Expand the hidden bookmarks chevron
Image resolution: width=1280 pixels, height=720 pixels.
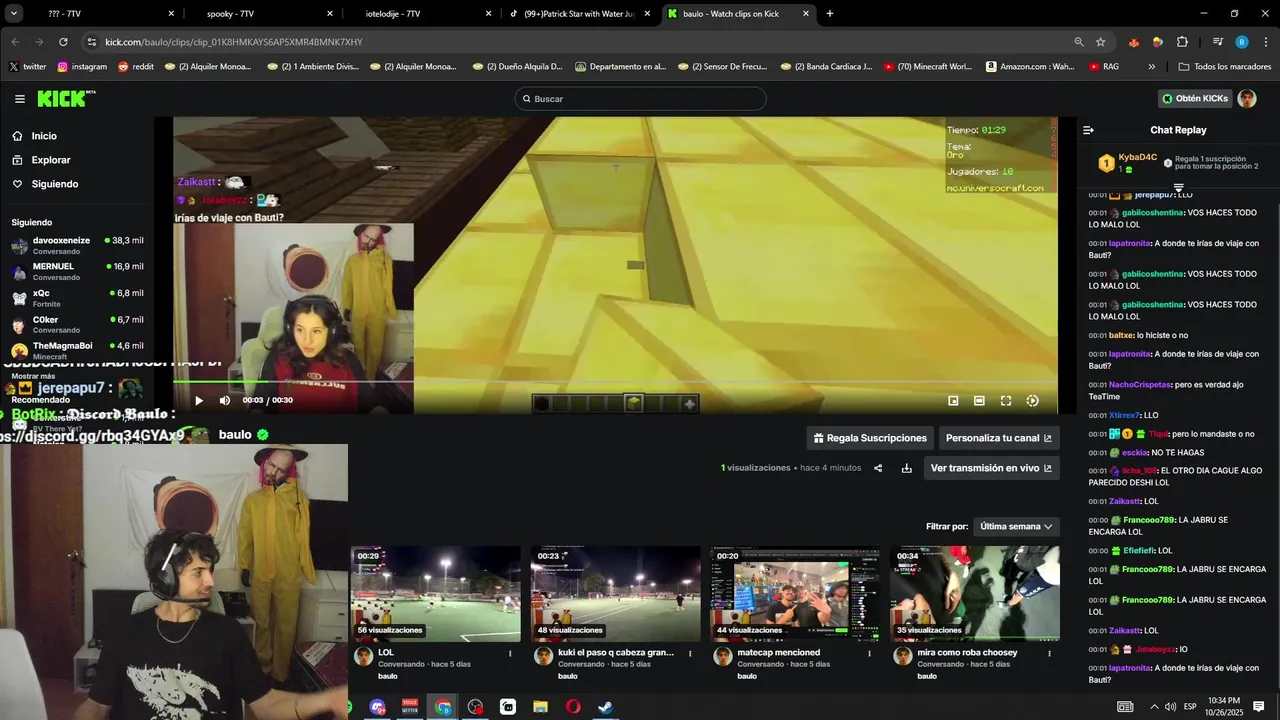1152,67
